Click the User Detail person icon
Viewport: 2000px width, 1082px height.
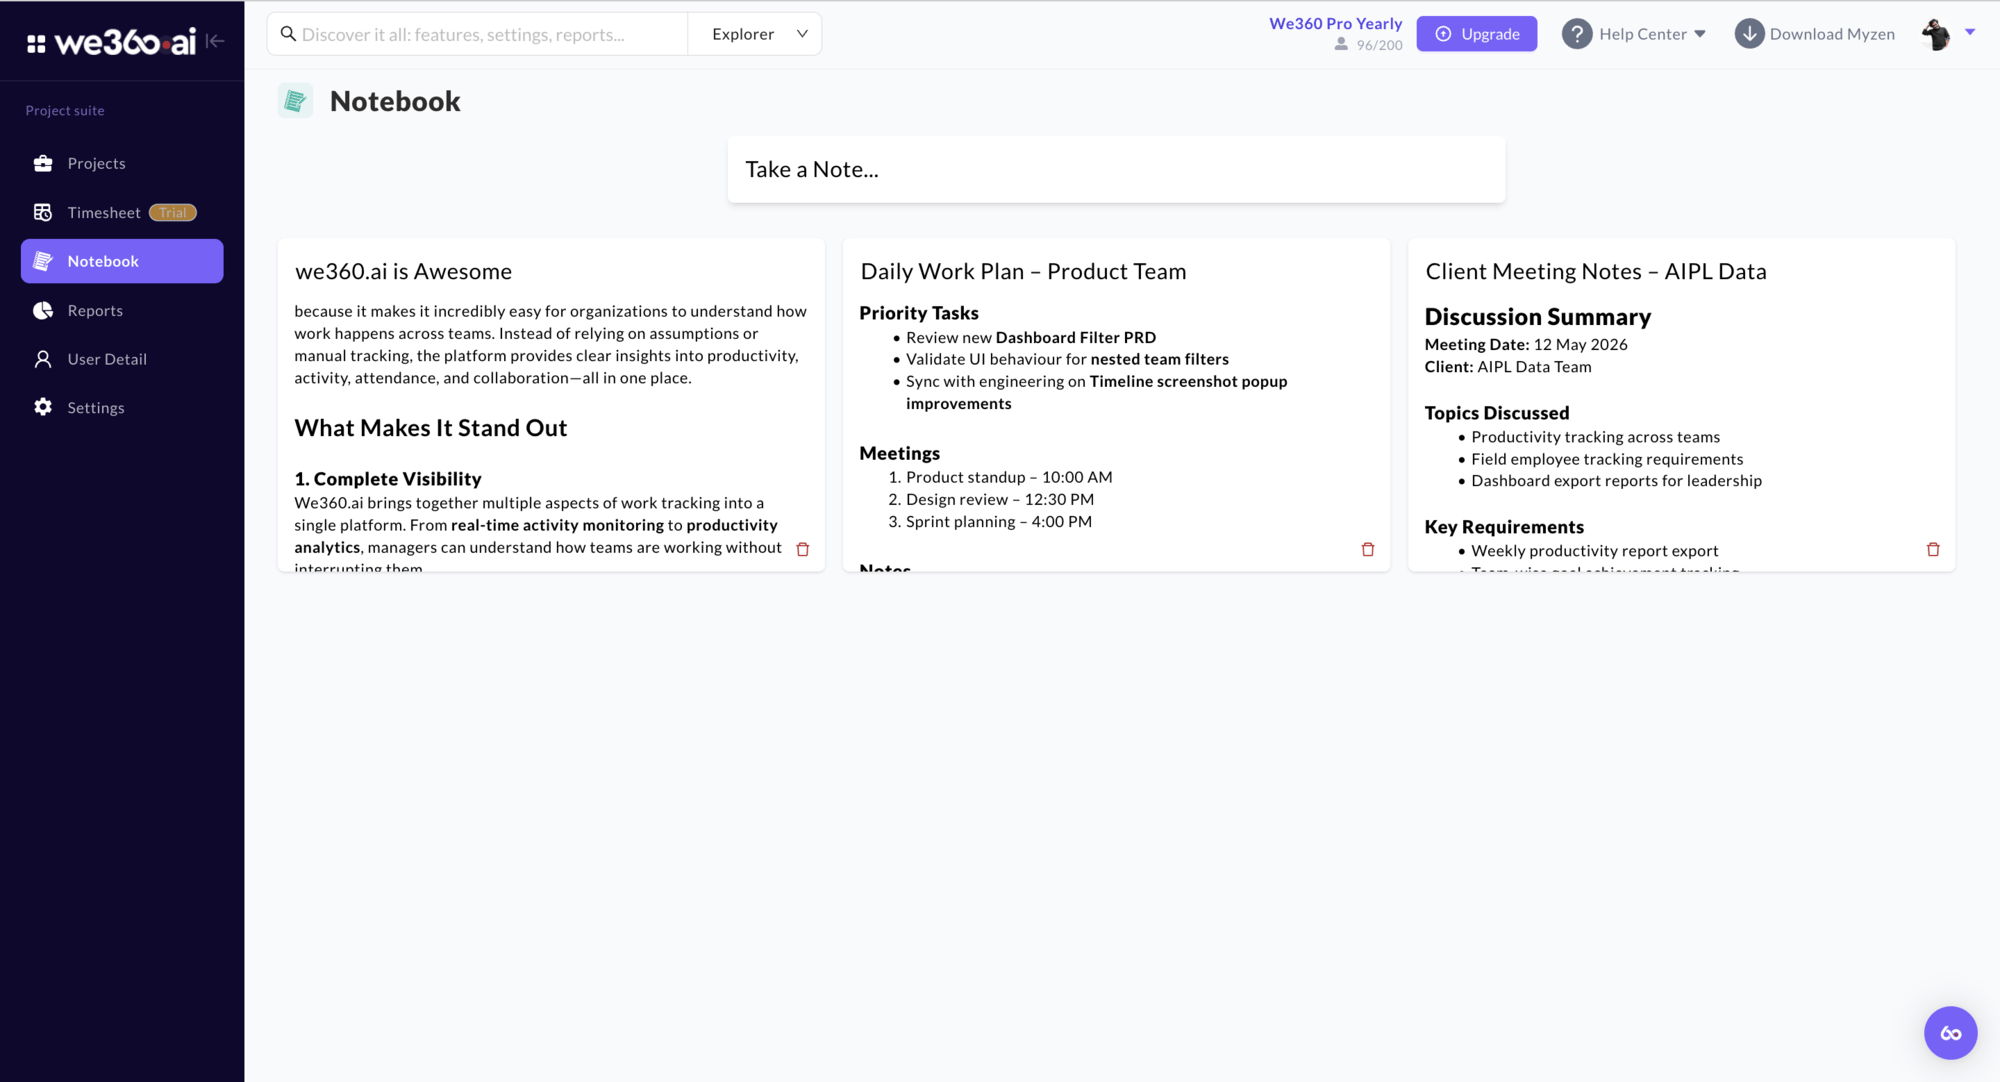pyautogui.click(x=43, y=359)
